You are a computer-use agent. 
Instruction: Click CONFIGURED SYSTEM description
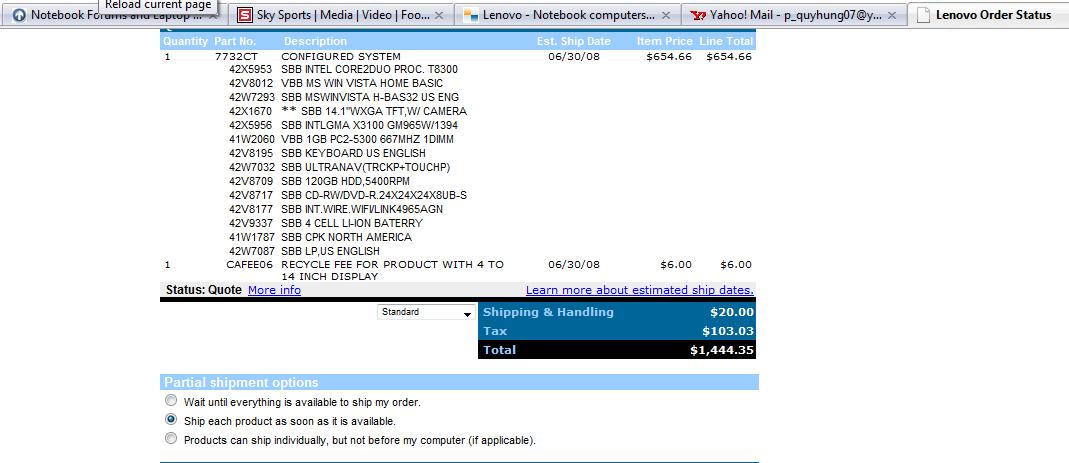[x=341, y=57]
